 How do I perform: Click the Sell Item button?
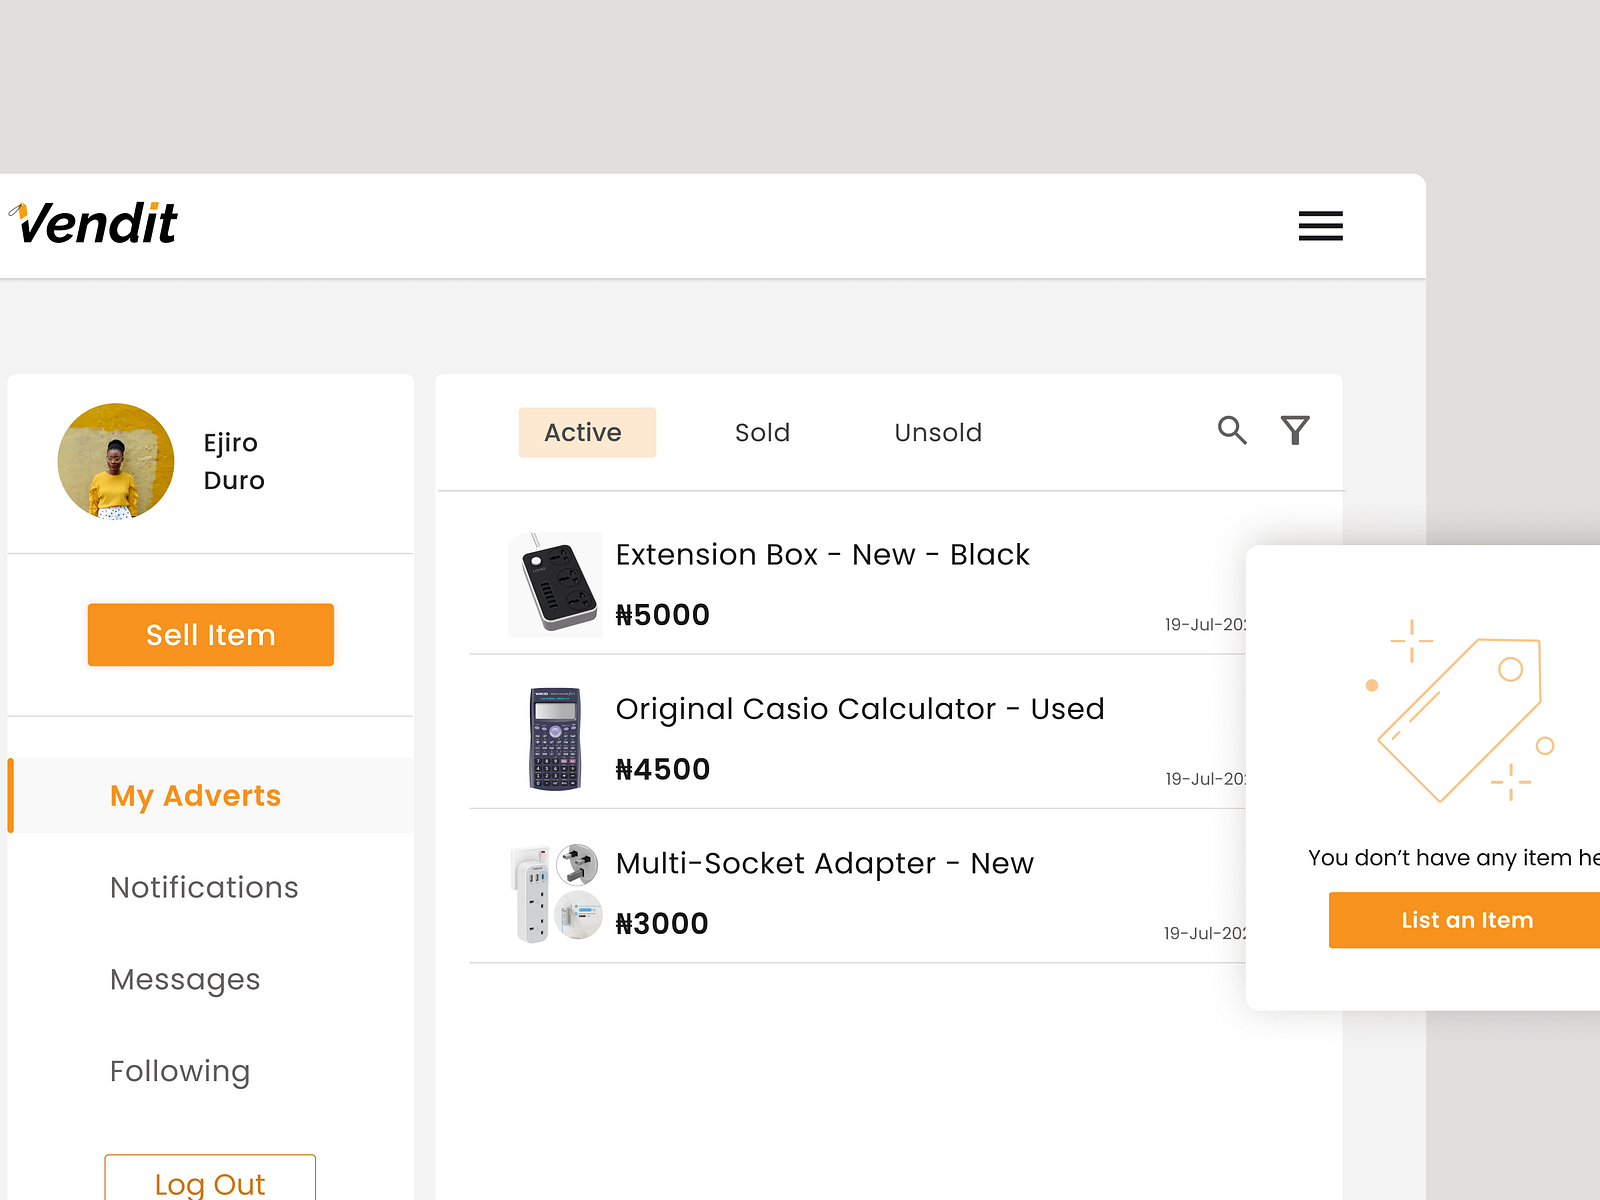click(210, 634)
